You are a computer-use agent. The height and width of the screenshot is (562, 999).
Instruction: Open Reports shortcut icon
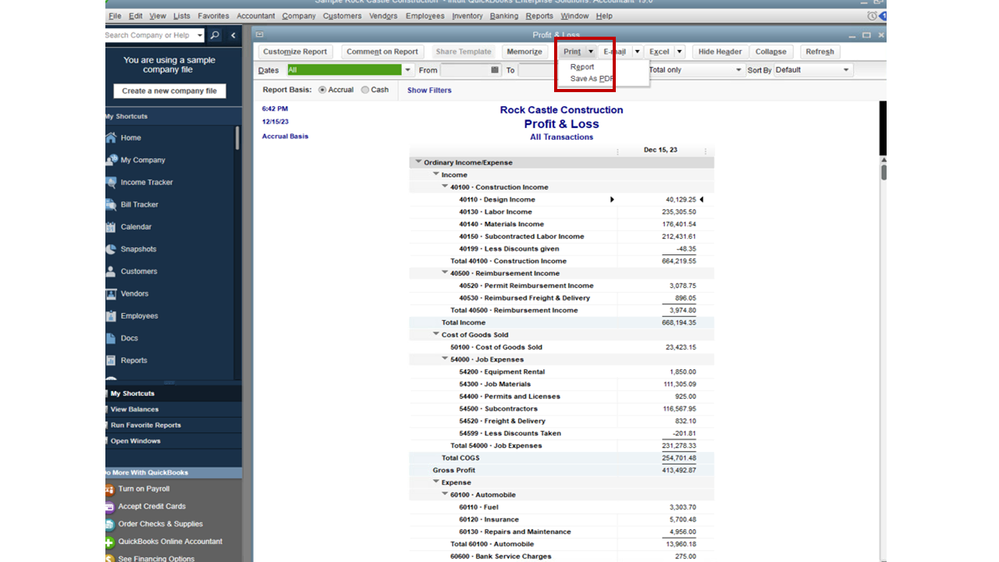click(111, 361)
